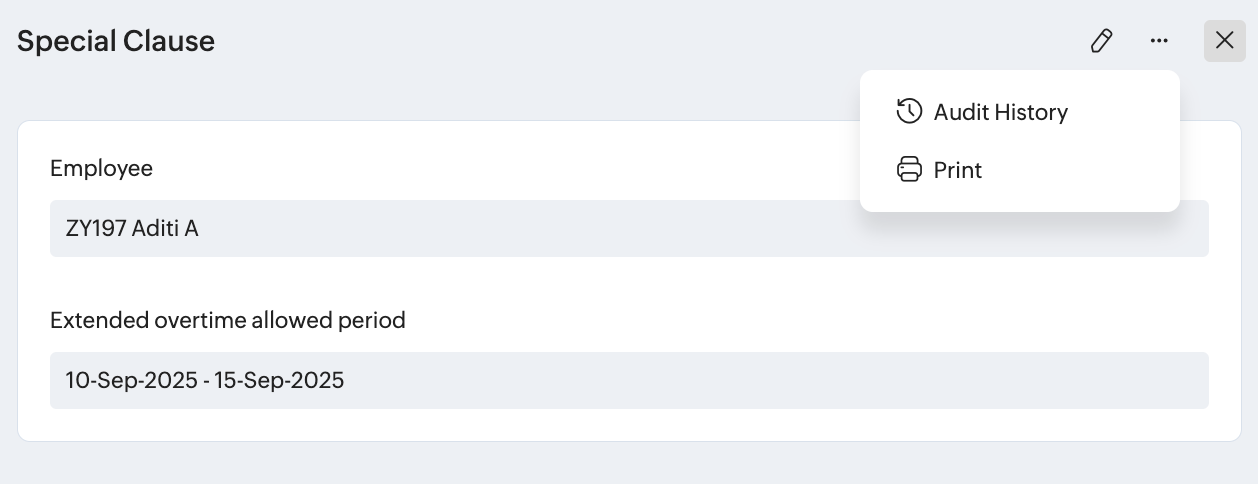Click empty space right of ZY197 Aditi A
This screenshot has height=484, width=1258.
point(600,228)
